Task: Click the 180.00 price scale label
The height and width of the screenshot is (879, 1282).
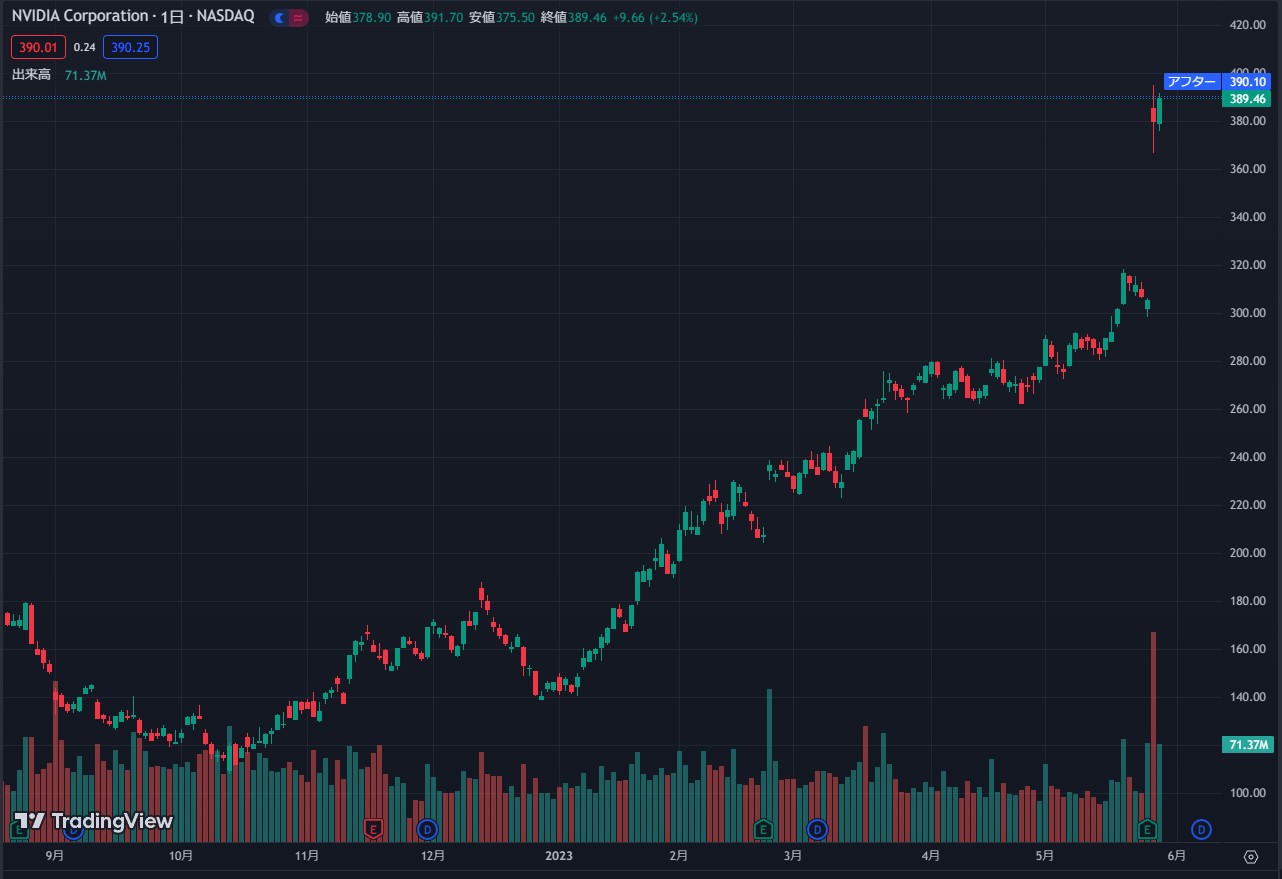Action: [x=1248, y=601]
